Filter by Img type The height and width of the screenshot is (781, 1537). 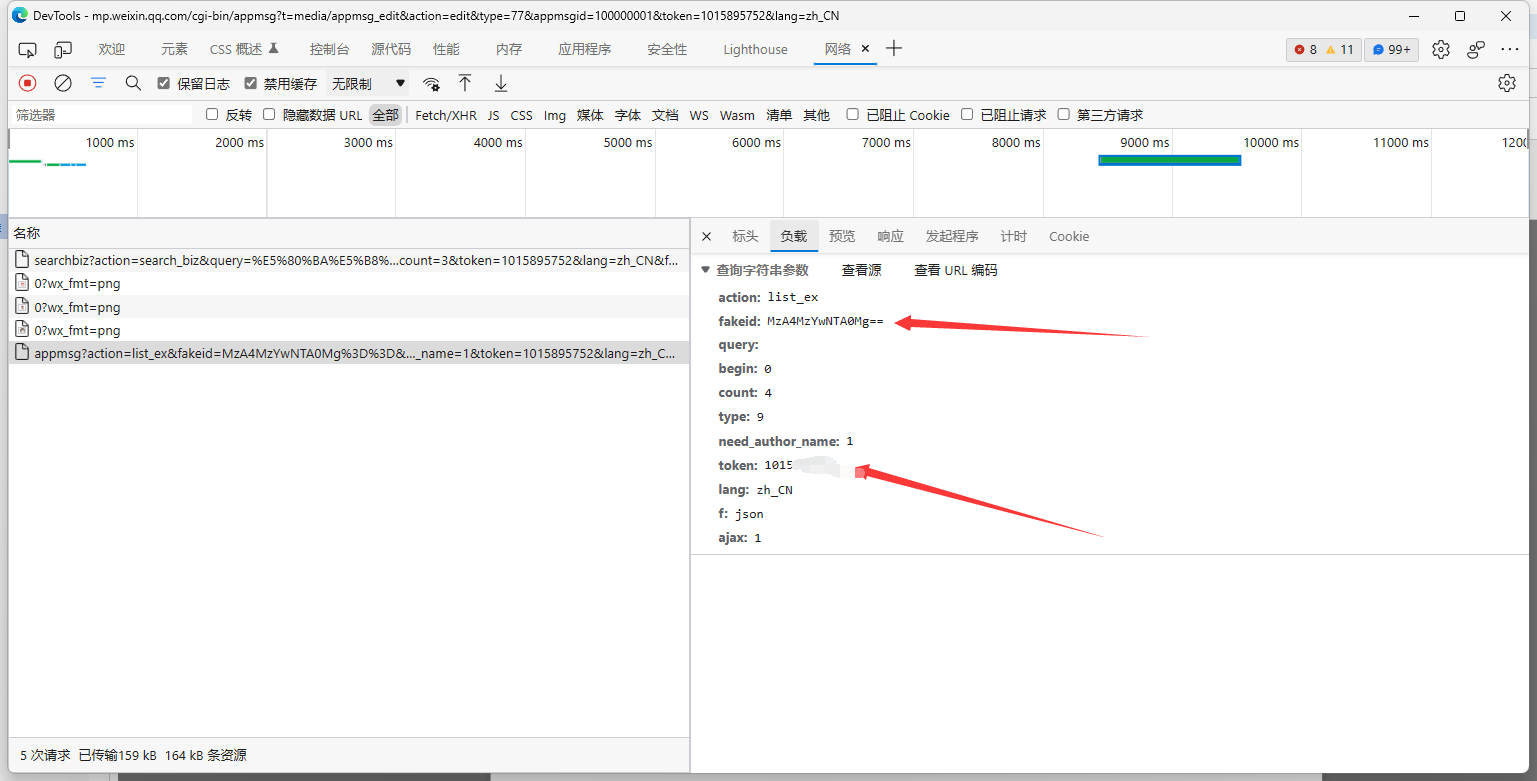(x=555, y=115)
